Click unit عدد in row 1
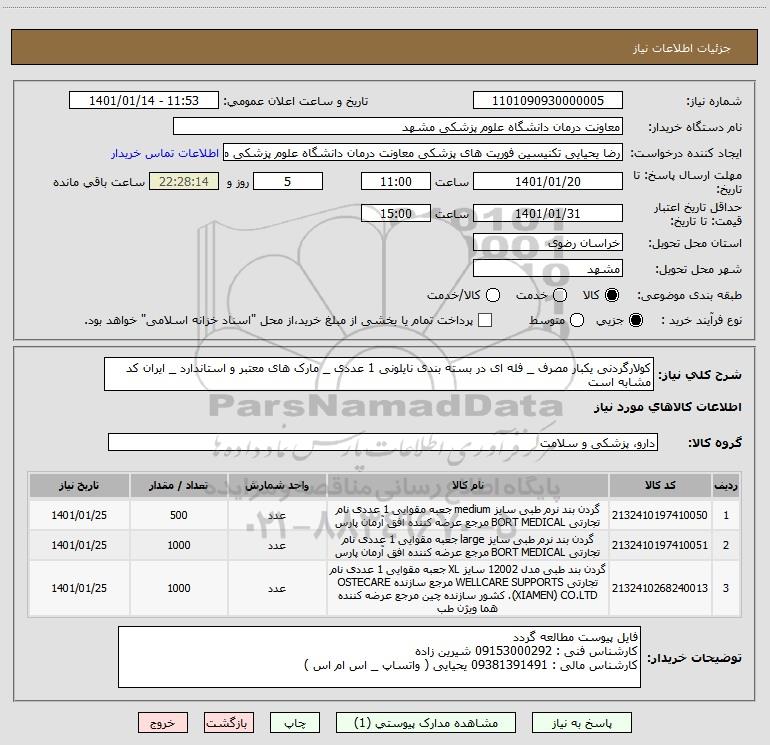 point(277,515)
